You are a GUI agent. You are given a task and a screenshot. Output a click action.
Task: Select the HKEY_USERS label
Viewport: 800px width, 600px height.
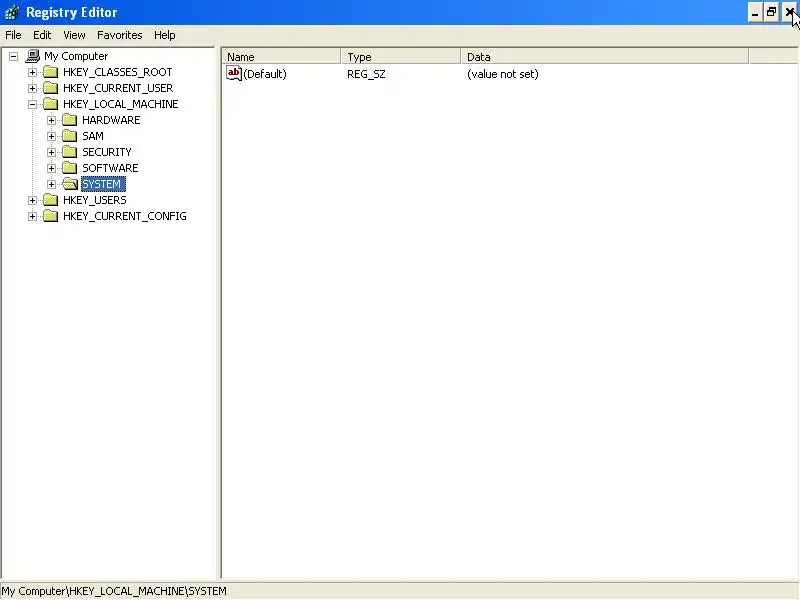(x=94, y=200)
